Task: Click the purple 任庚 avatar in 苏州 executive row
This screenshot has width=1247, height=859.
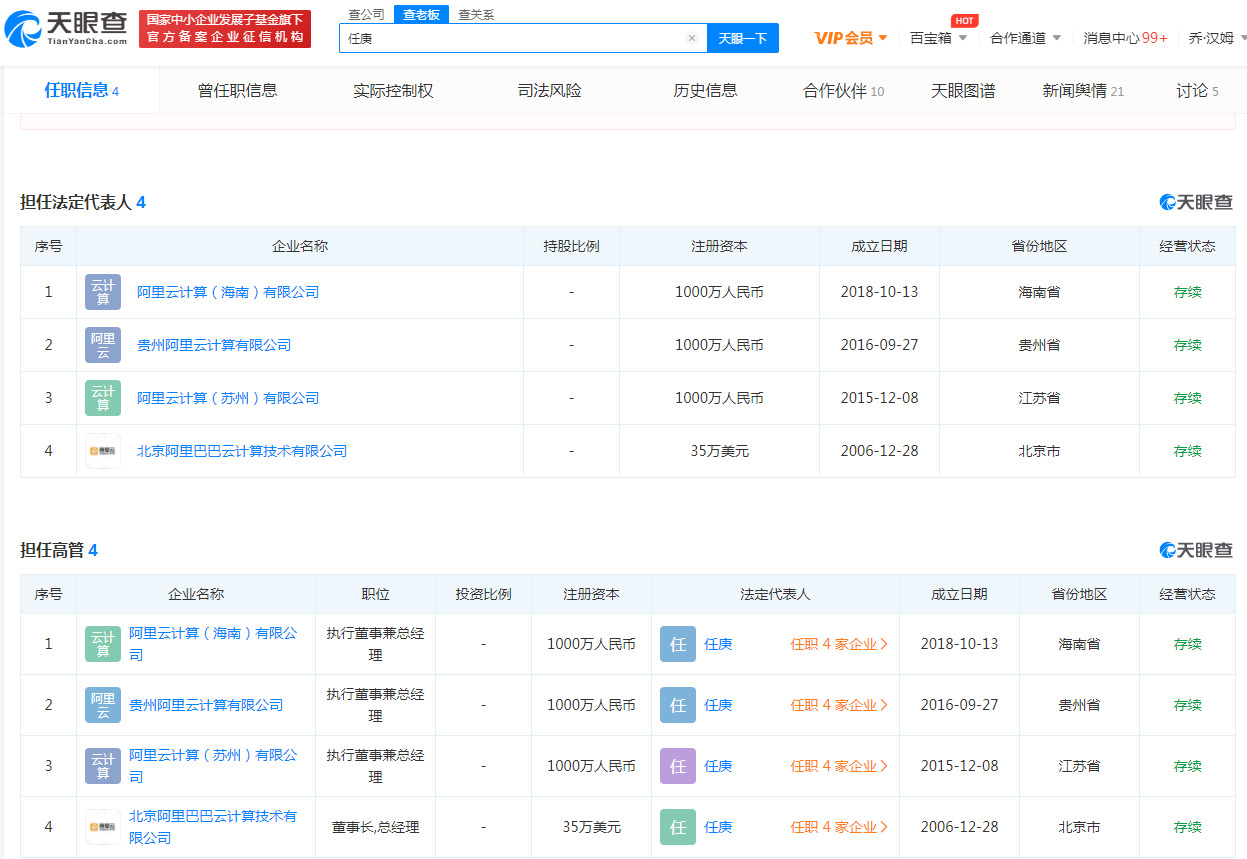Action: click(678, 766)
